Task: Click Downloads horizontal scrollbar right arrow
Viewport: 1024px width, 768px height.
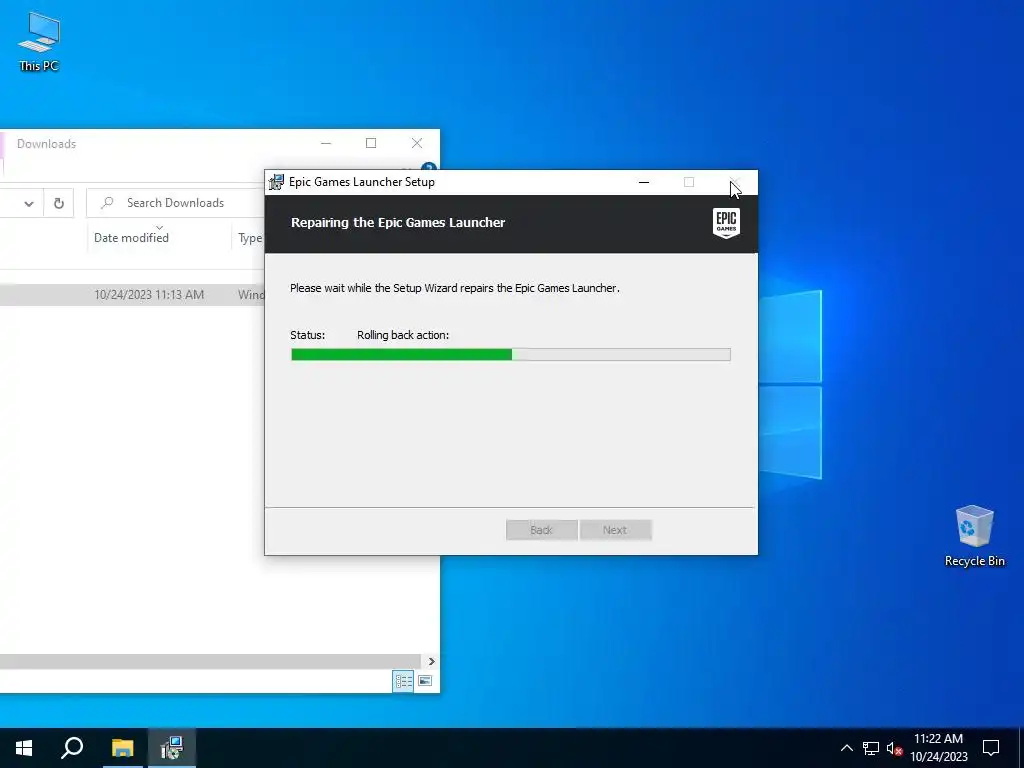Action: 431,661
